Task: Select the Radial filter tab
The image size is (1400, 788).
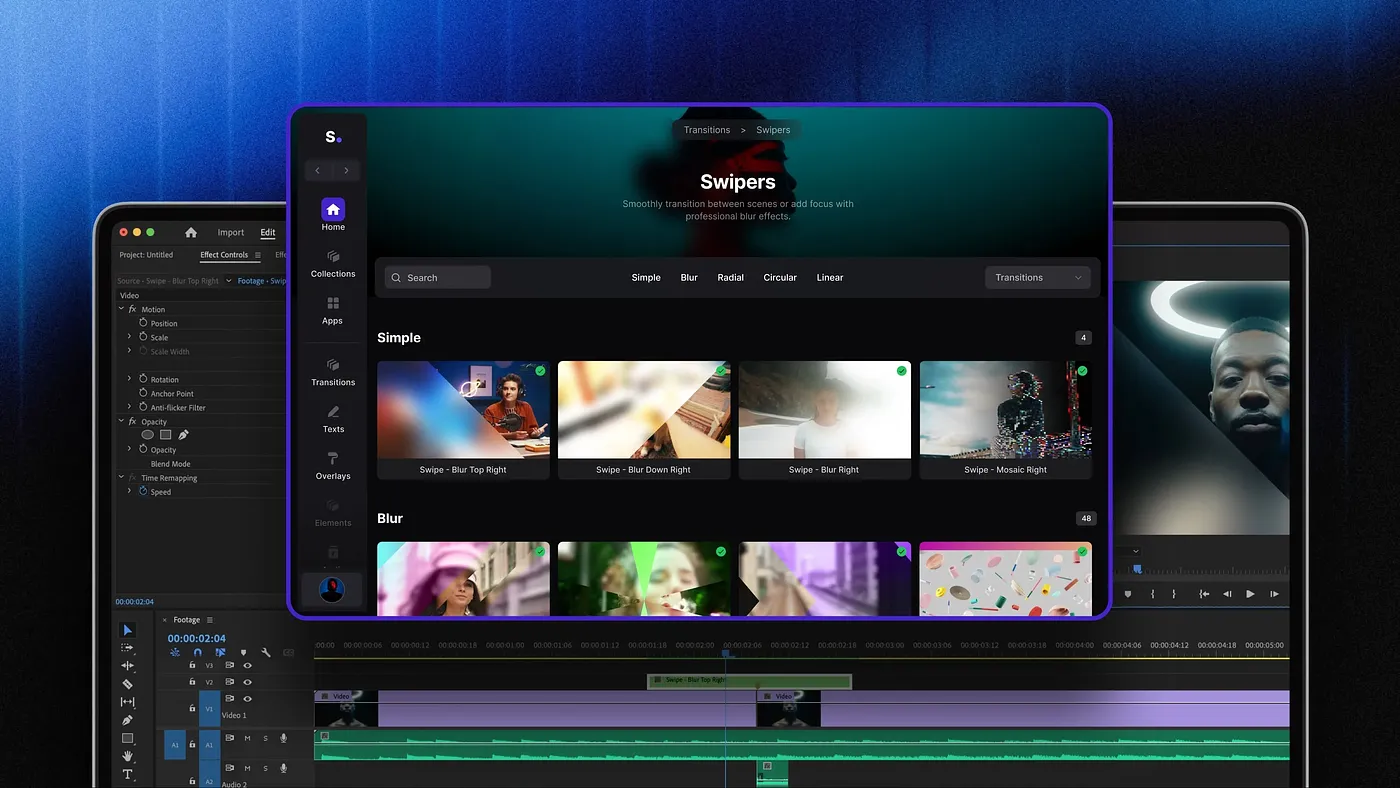Action: 730,278
